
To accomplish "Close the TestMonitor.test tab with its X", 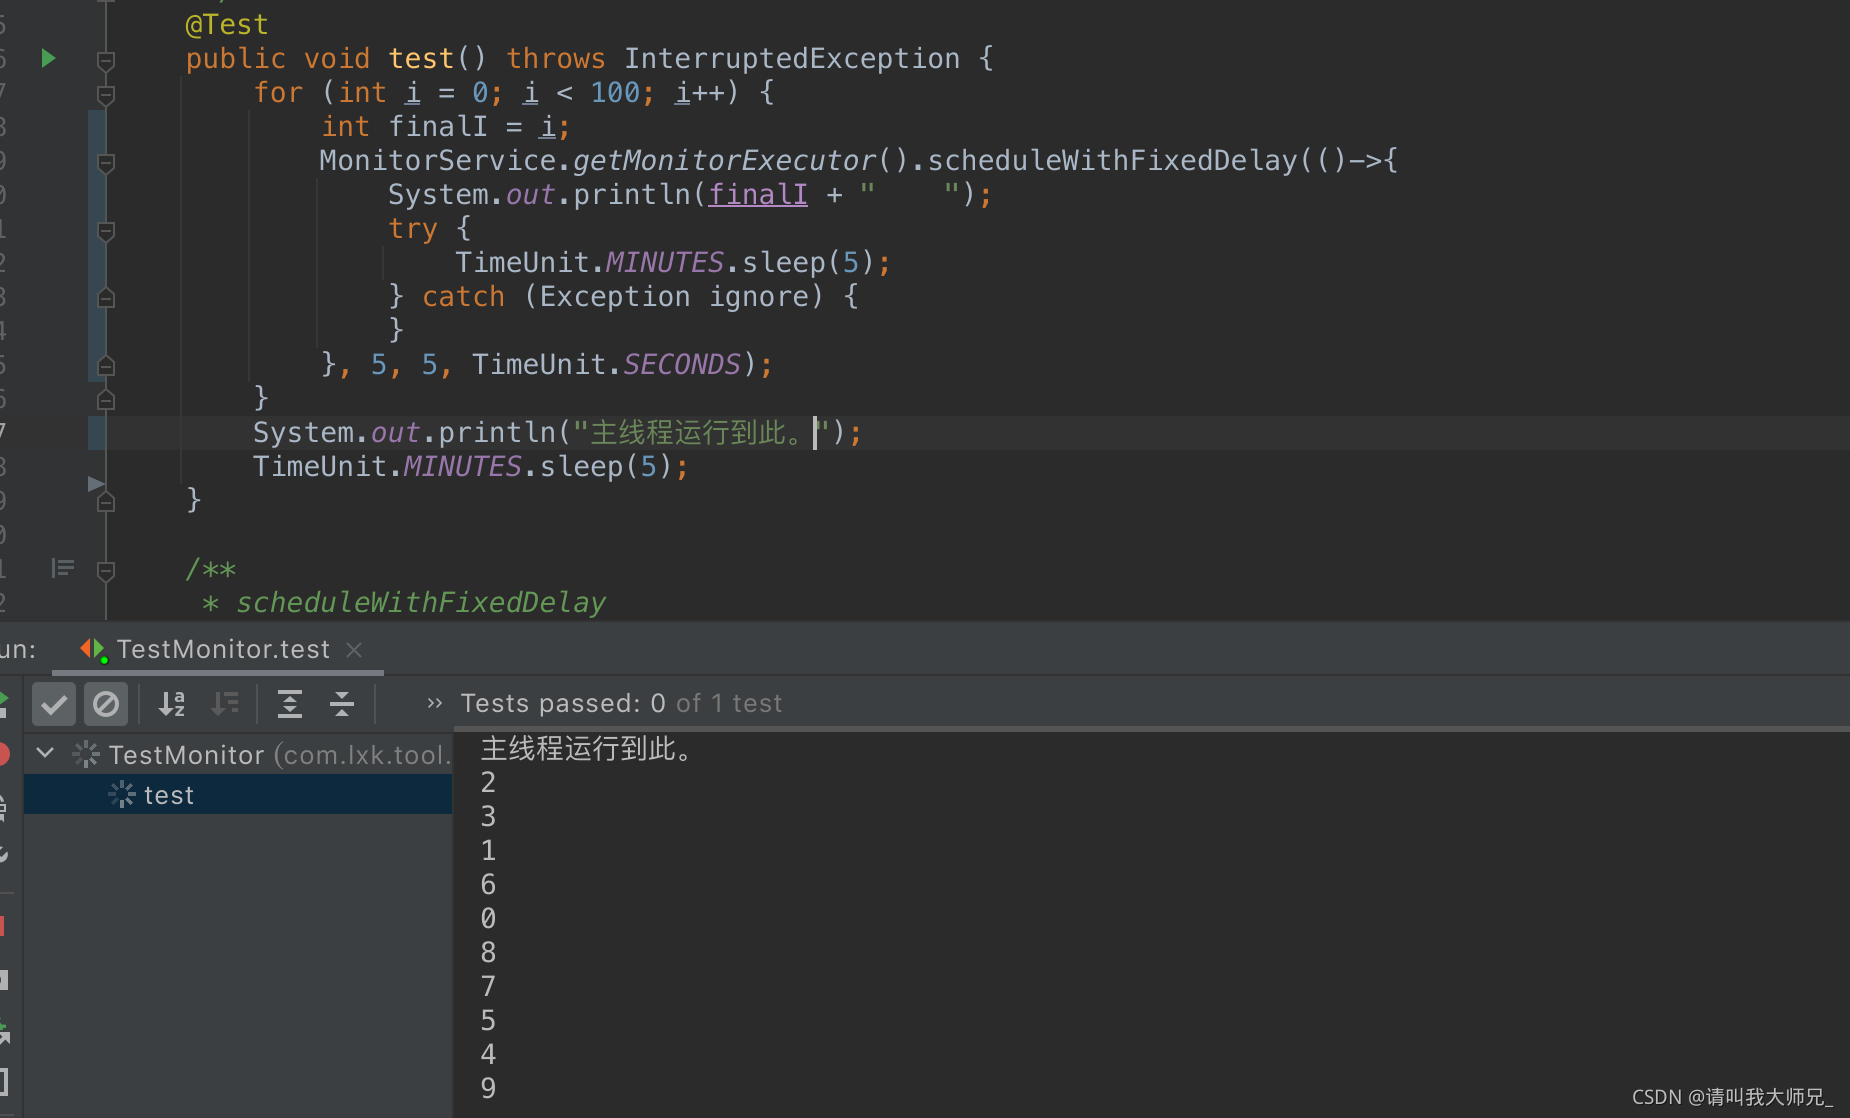I will pos(354,650).
